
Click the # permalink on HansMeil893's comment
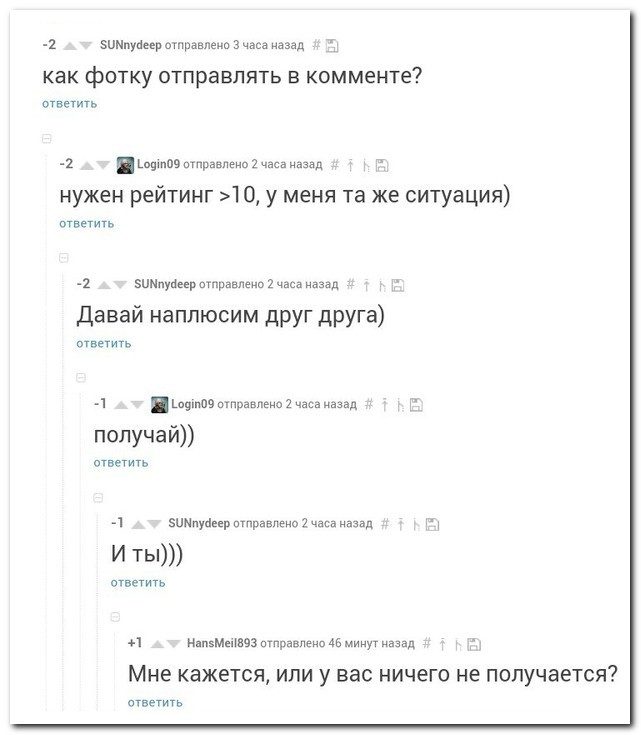427,643
